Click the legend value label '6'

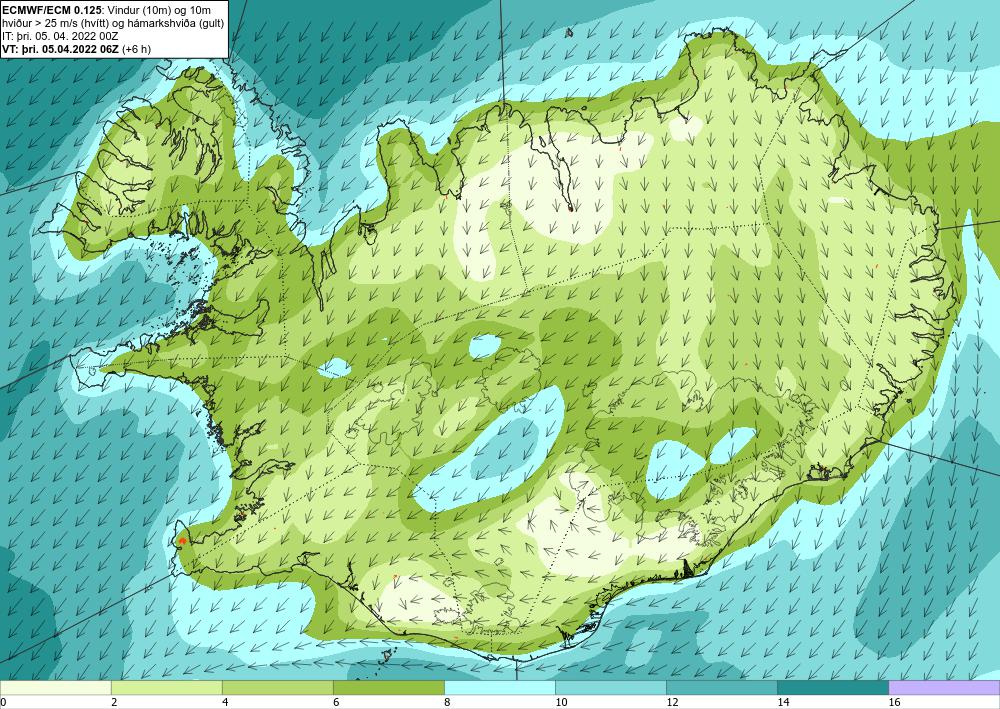click(336, 703)
